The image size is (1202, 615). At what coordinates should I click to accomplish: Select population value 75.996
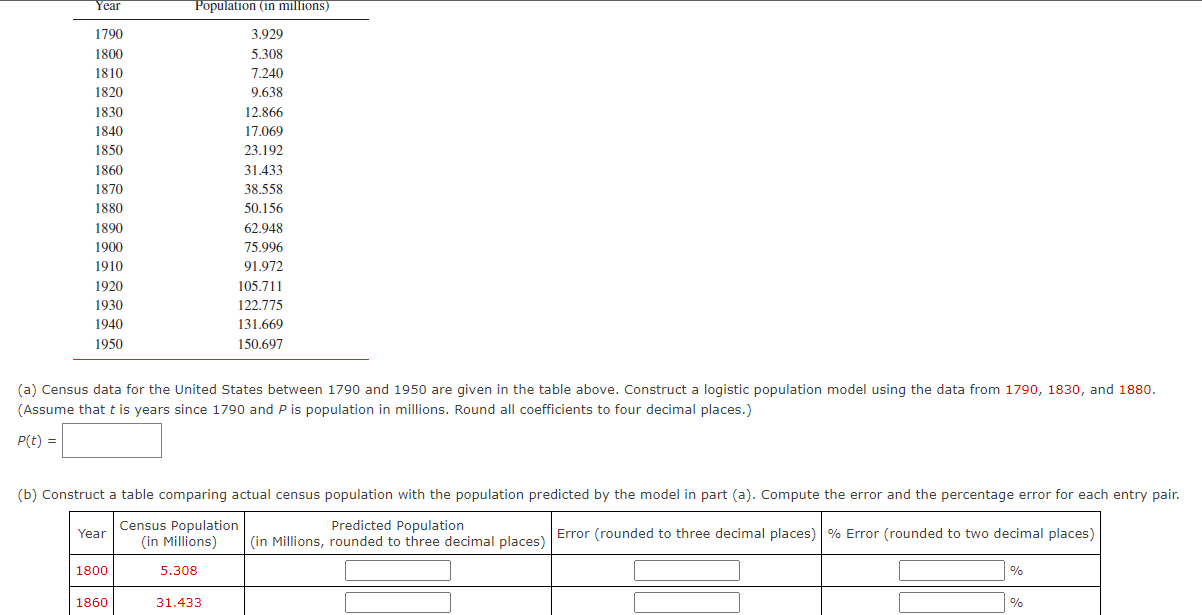click(x=264, y=247)
